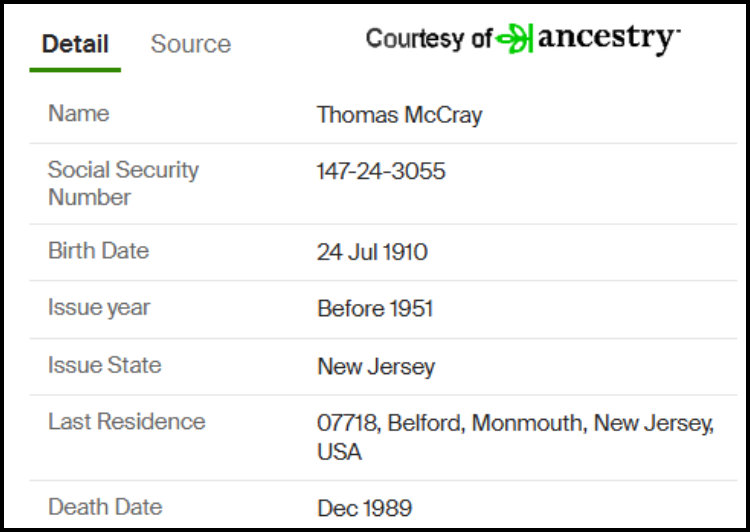Click the Last Residence label
The height and width of the screenshot is (532, 750).
[127, 421]
